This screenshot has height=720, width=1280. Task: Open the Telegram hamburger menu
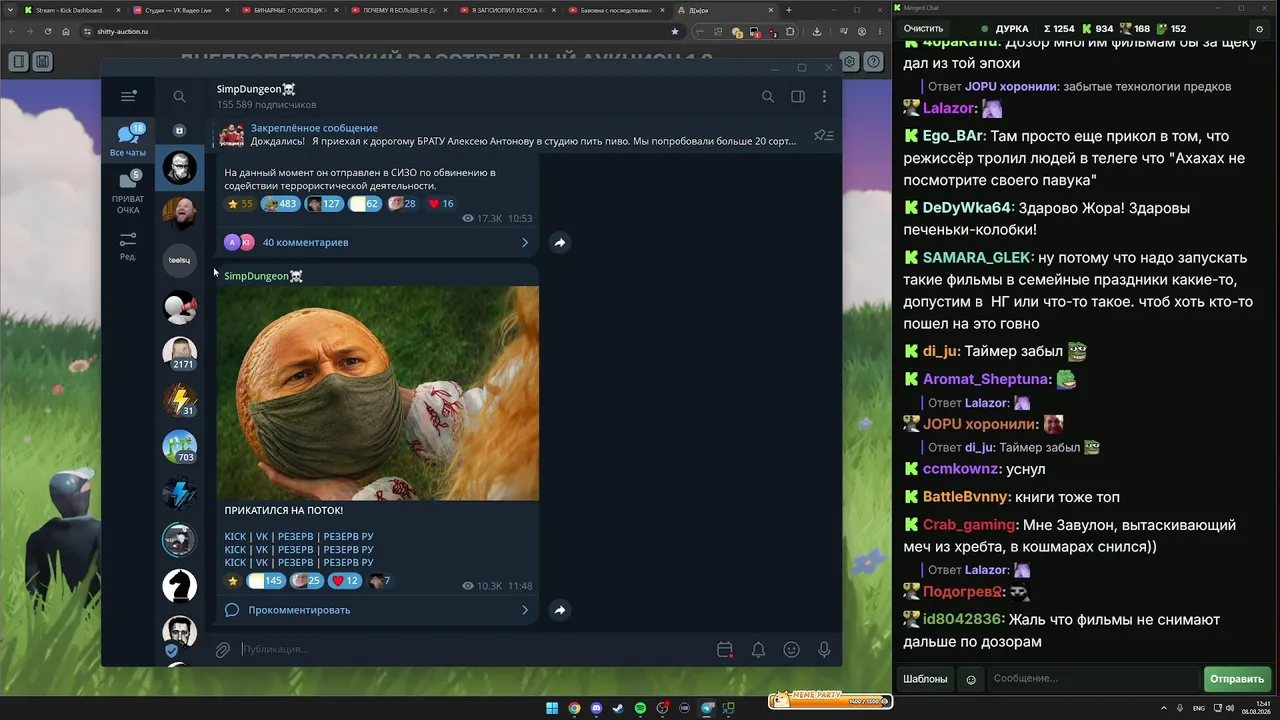click(x=128, y=96)
